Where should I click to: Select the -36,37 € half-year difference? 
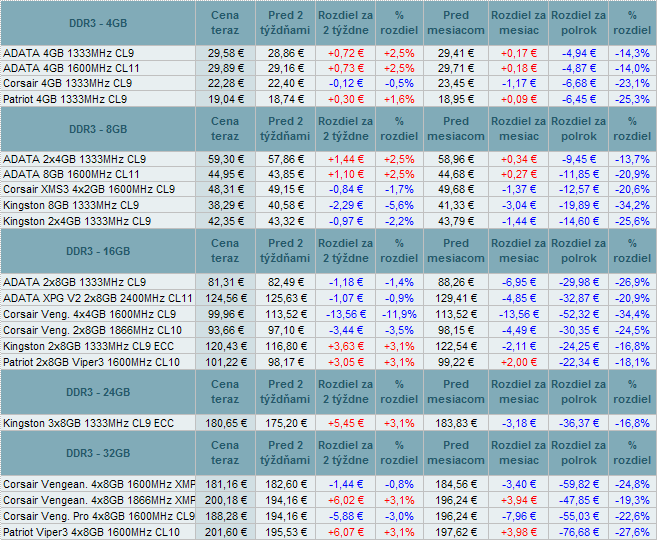(579, 423)
